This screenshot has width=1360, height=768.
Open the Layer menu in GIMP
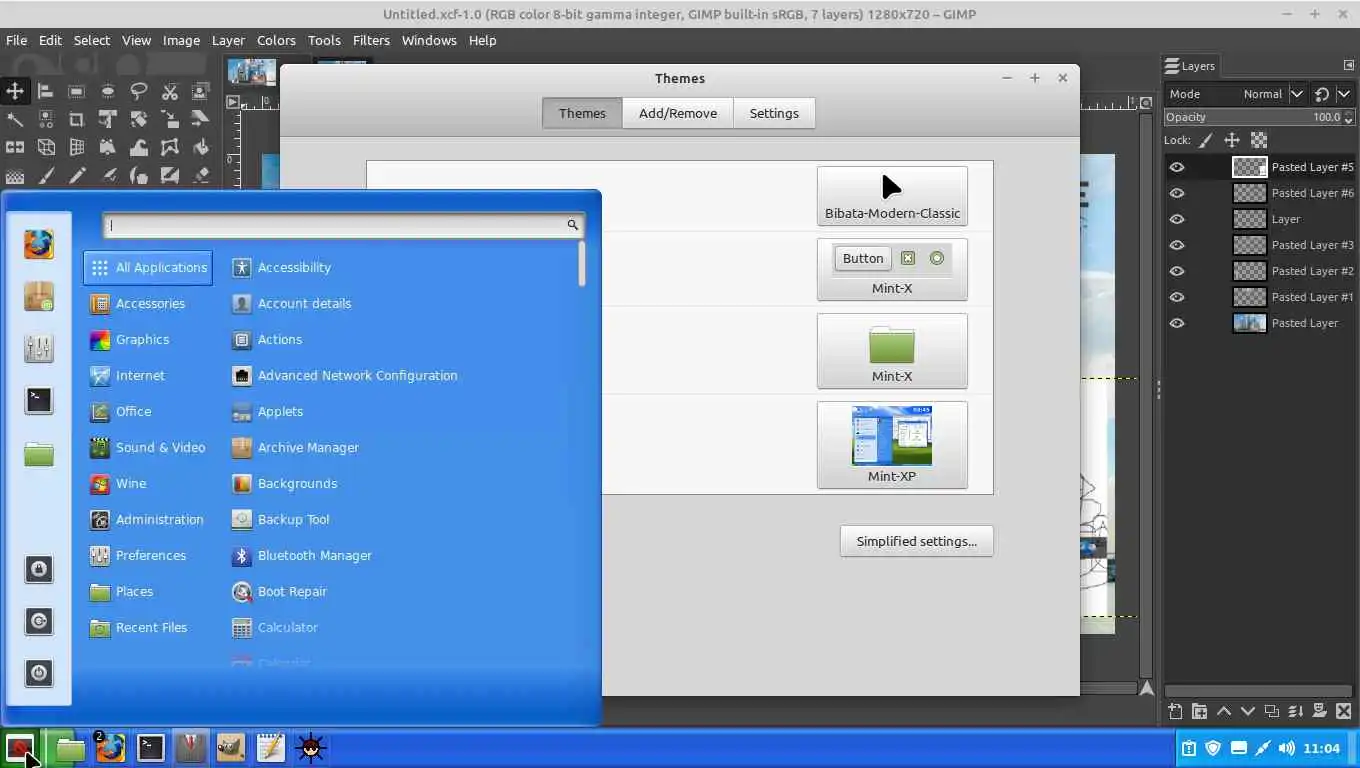(228, 40)
